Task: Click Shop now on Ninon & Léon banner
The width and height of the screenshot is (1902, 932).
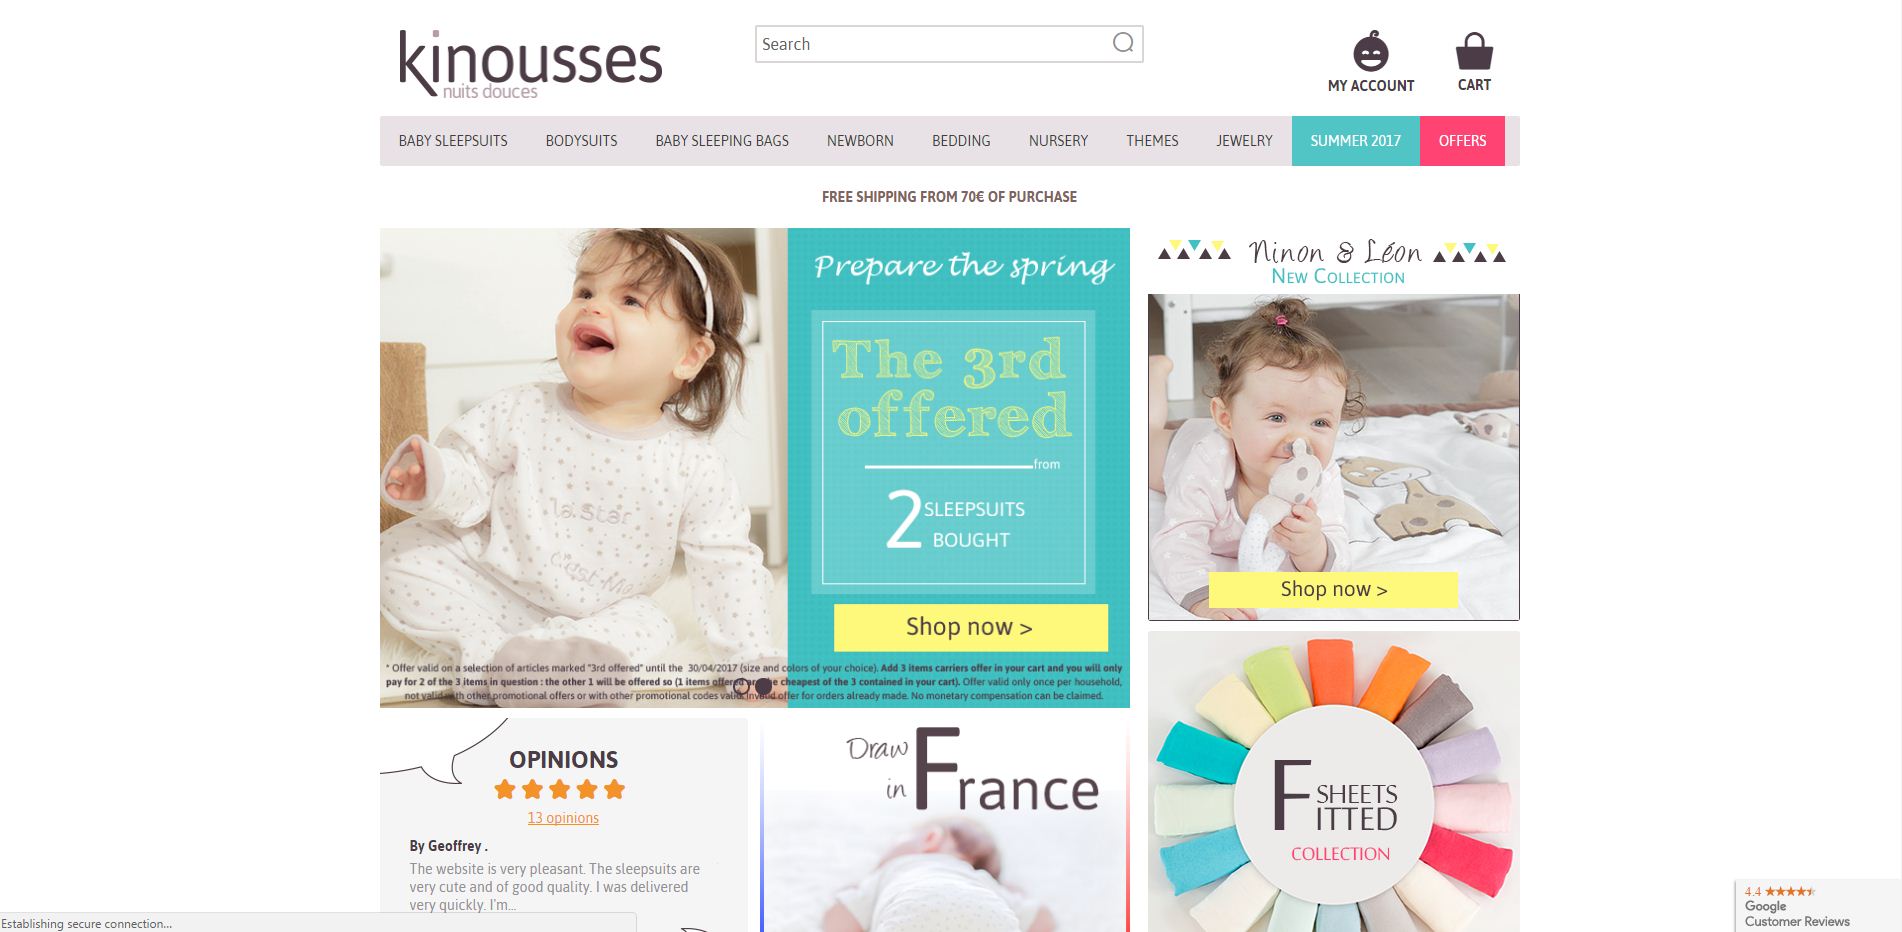Action: (x=1333, y=589)
